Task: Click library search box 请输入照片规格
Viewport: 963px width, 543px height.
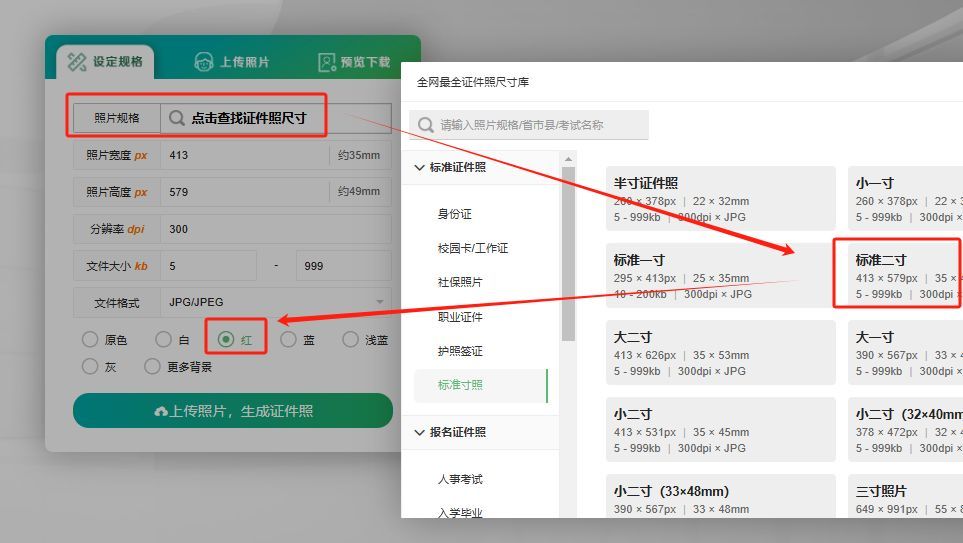Action: point(529,125)
